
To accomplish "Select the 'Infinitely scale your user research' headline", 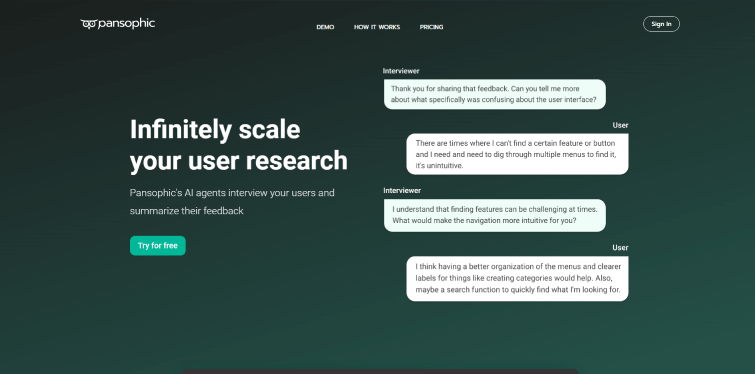I will click(238, 144).
